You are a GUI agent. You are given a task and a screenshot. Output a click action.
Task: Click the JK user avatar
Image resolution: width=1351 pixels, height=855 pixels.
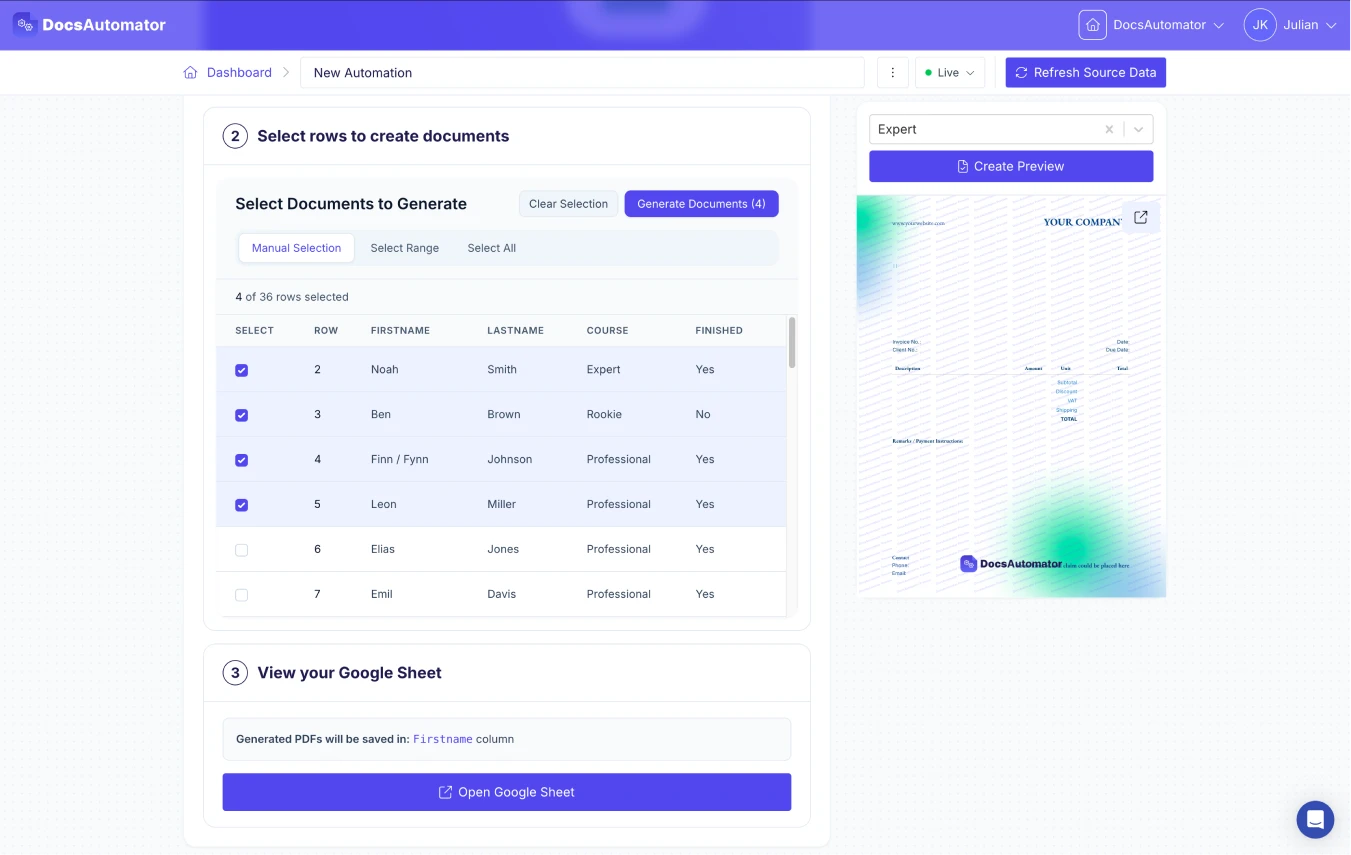tap(1260, 25)
